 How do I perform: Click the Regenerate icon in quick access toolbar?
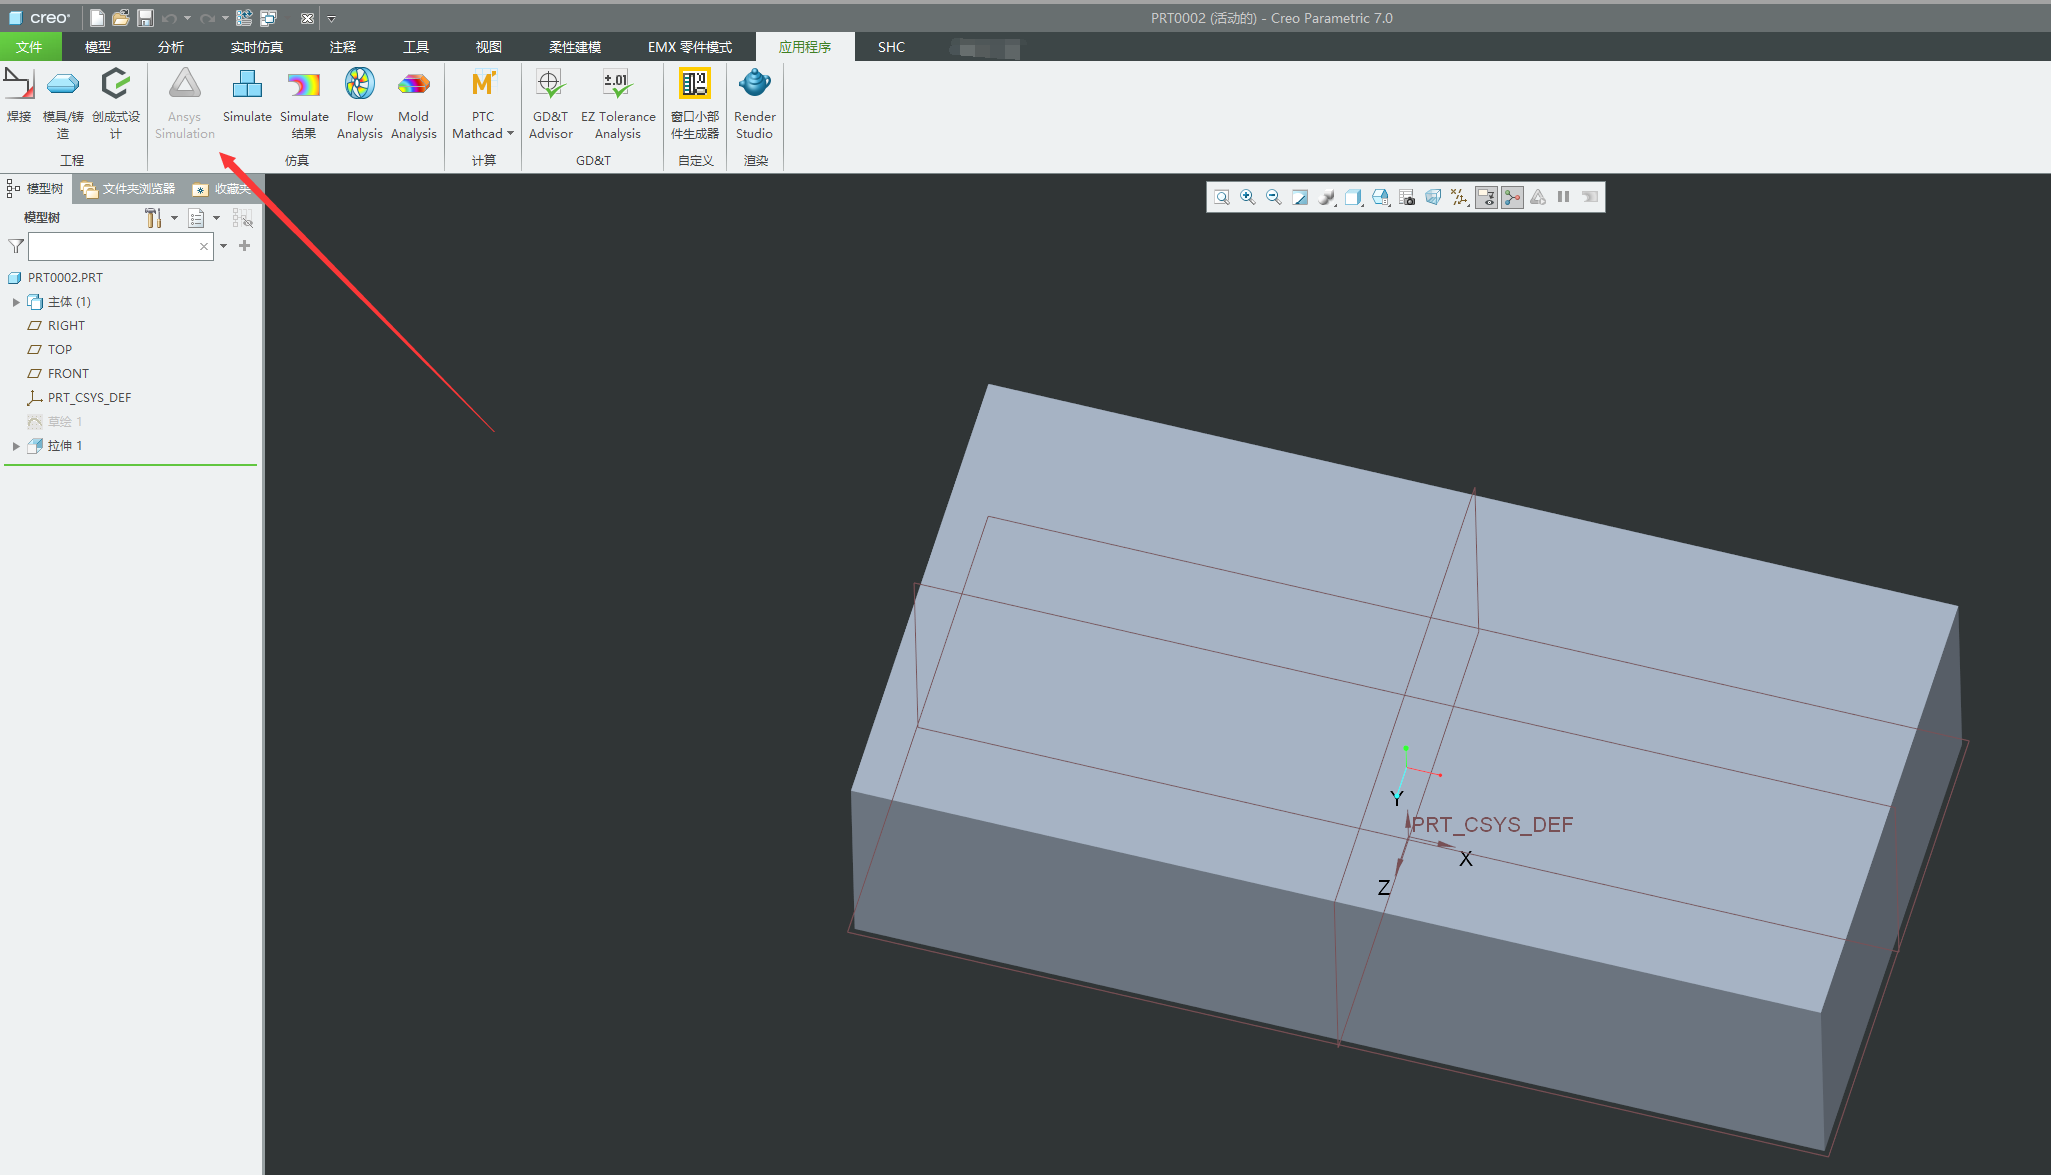[x=244, y=18]
